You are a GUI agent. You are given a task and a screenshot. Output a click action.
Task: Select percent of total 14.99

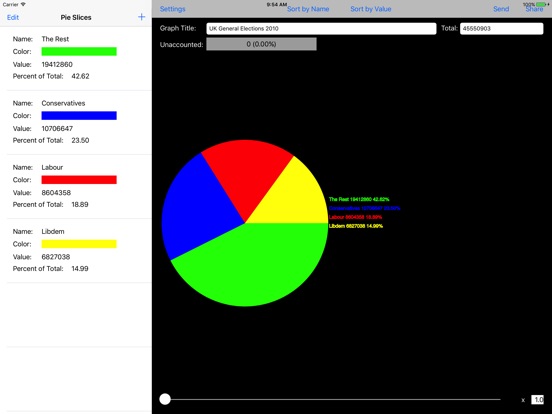click(x=80, y=268)
